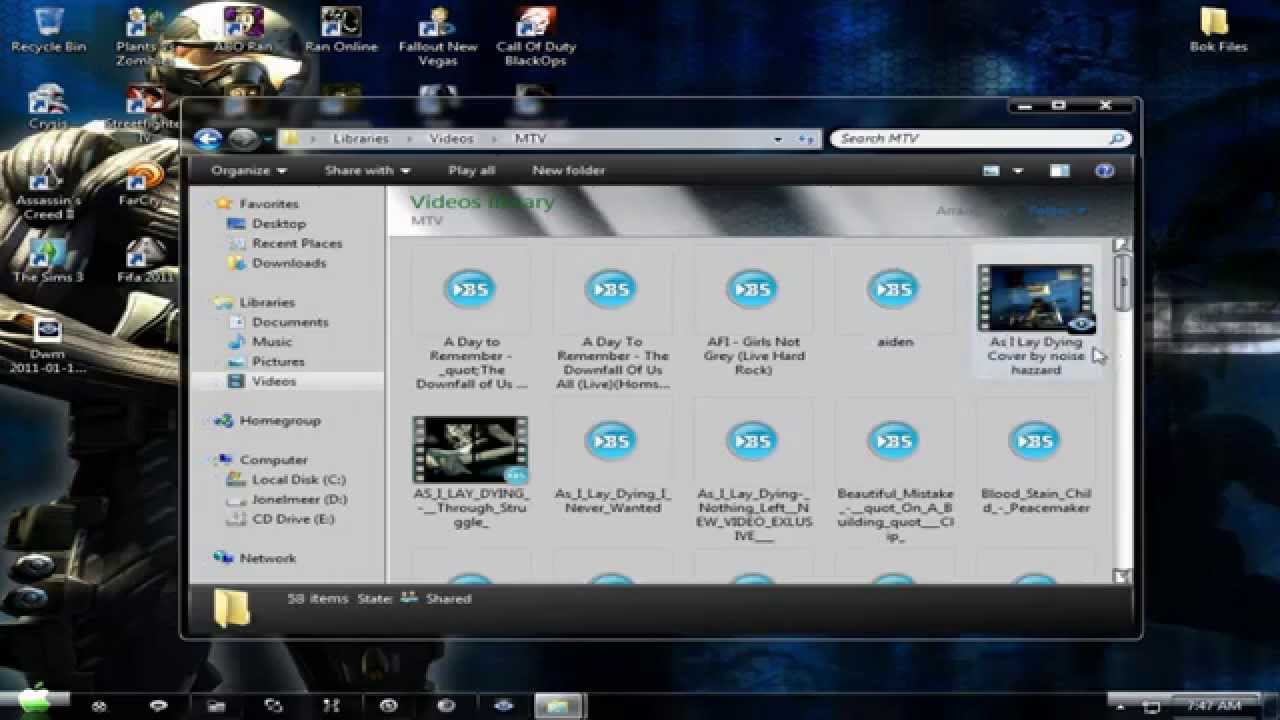Open Recent Places in Favorites
Screen dimensions: 1280x720
tap(285, 243)
